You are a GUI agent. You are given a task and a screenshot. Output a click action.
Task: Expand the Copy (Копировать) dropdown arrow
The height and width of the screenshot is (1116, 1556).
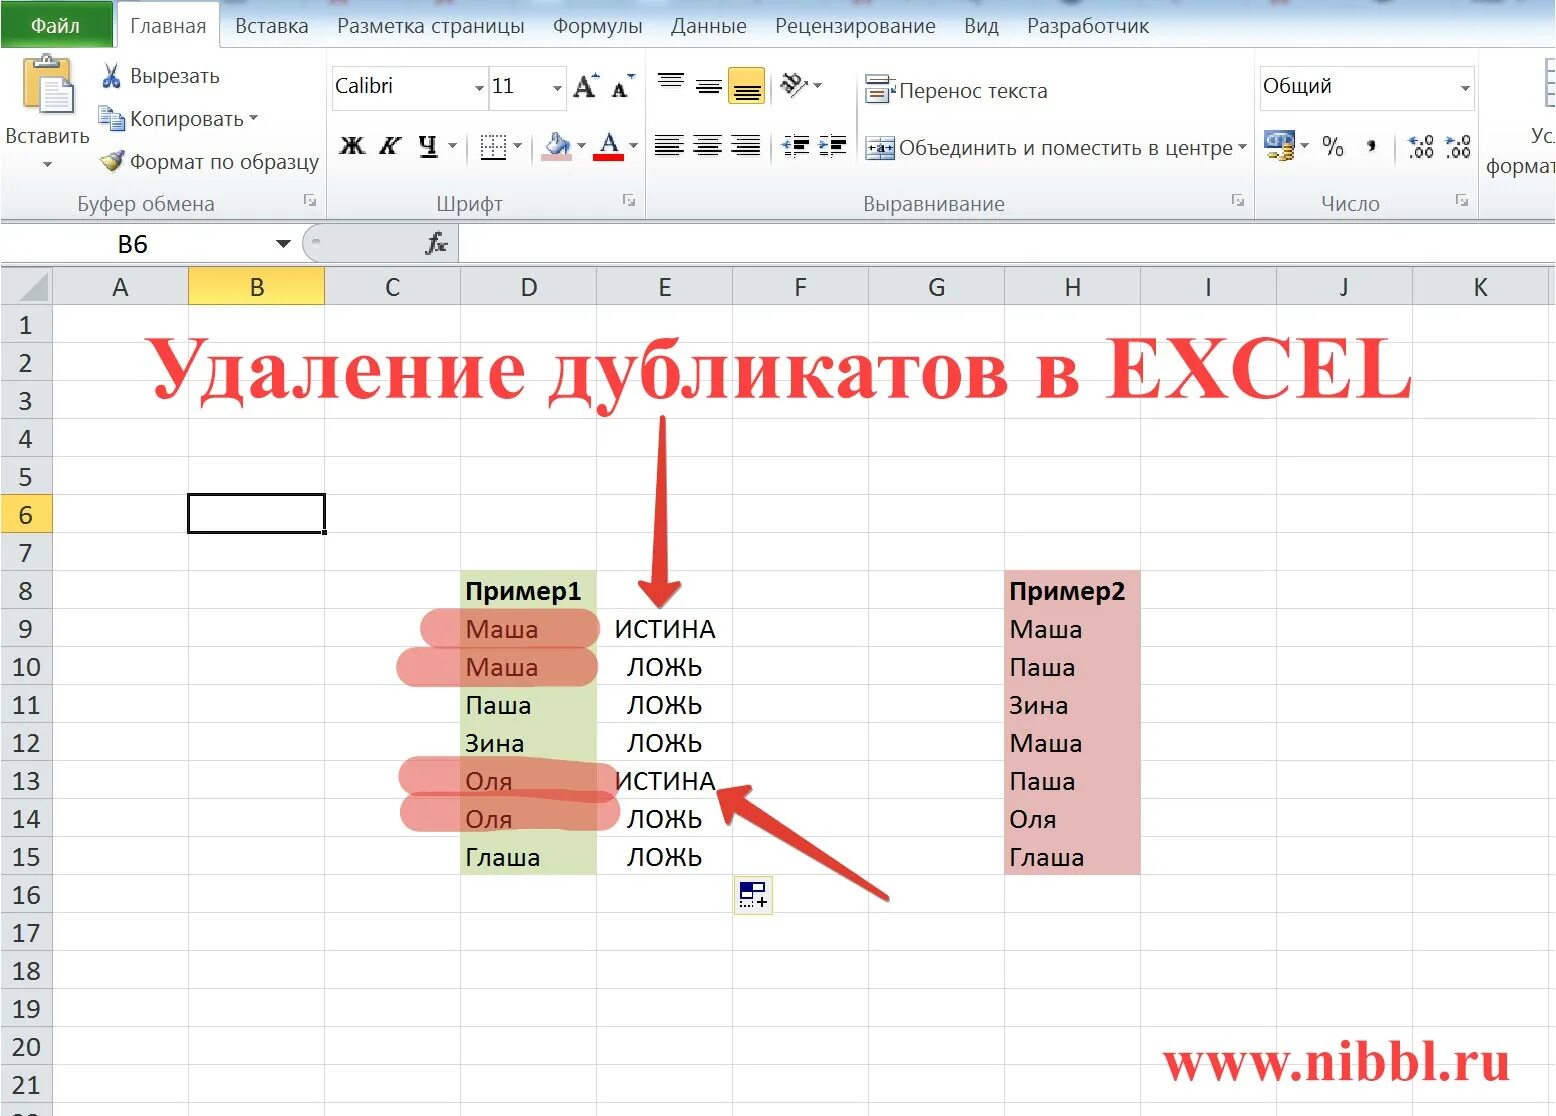[253, 118]
